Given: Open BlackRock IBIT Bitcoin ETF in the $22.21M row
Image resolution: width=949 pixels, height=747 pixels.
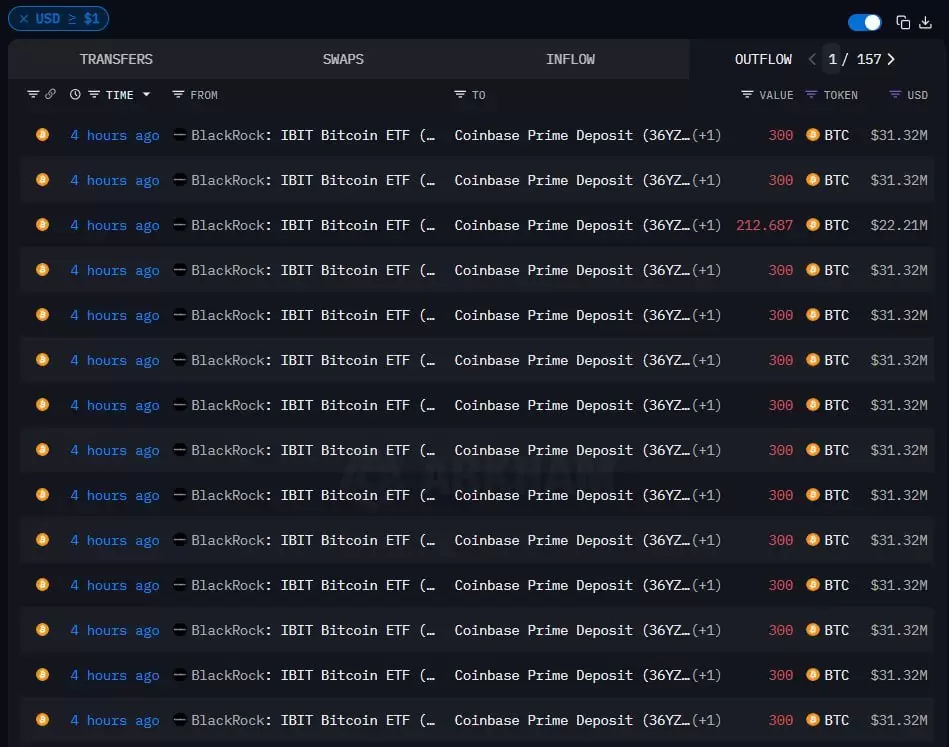Looking at the screenshot, I should click(313, 225).
